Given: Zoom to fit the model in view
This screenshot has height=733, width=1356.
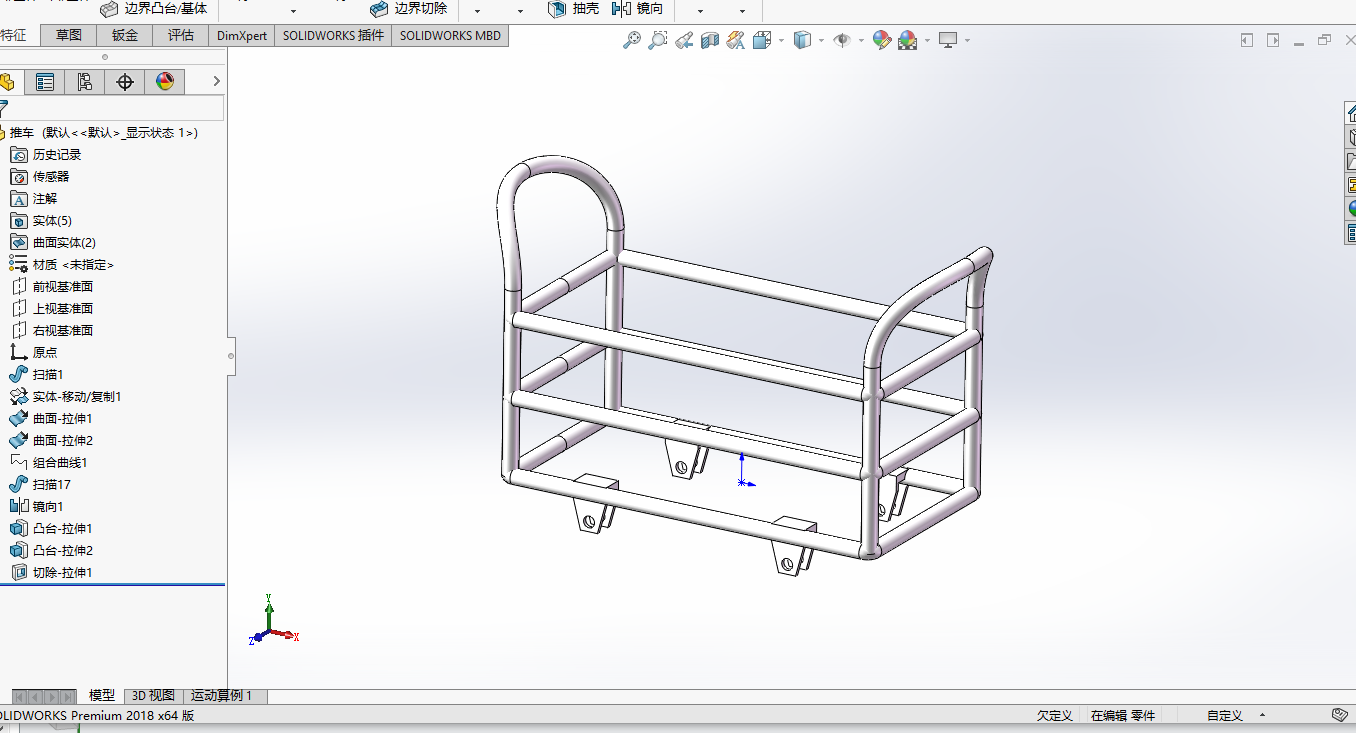Looking at the screenshot, I should [632, 40].
